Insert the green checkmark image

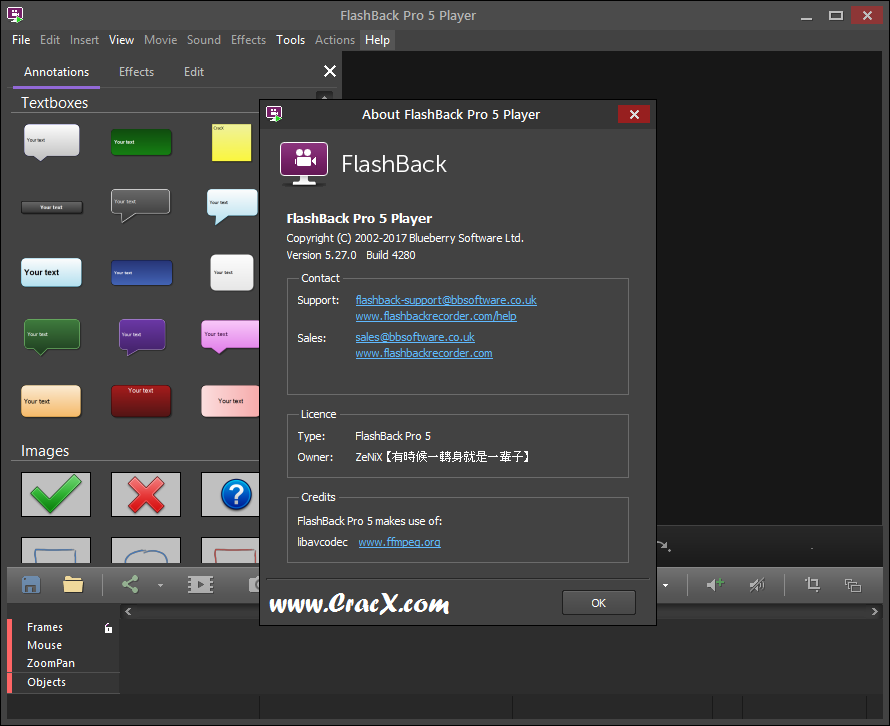pyautogui.click(x=56, y=494)
